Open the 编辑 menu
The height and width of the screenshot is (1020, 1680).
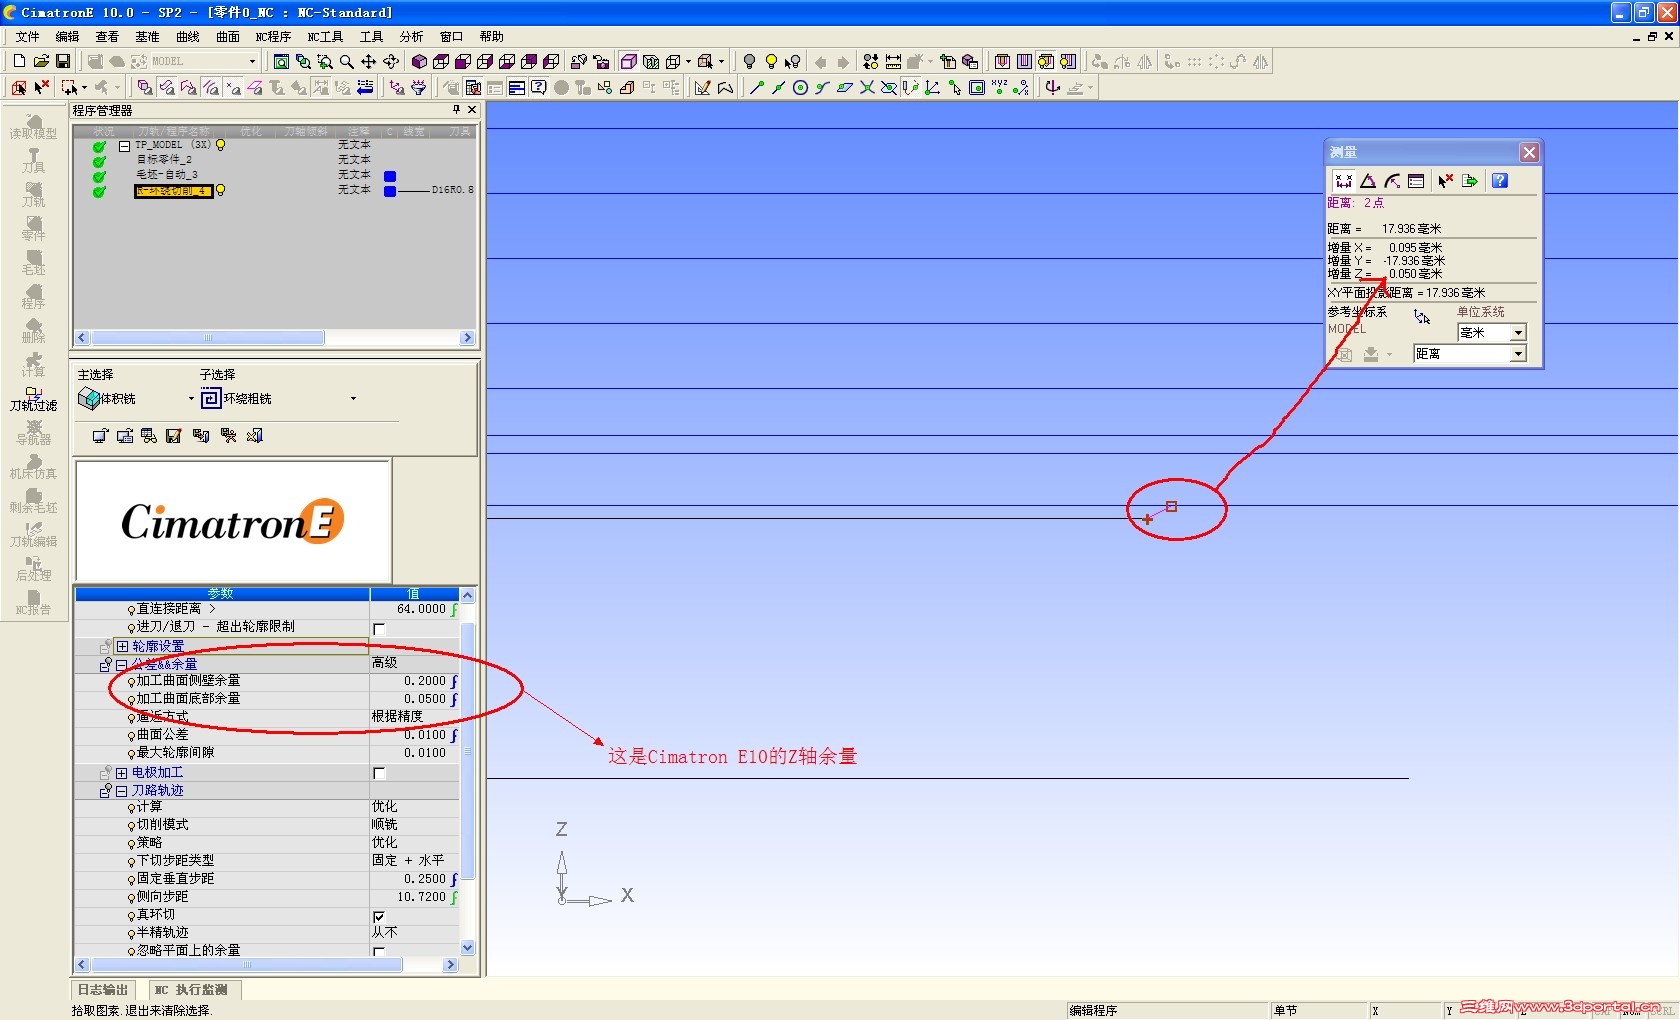click(67, 37)
